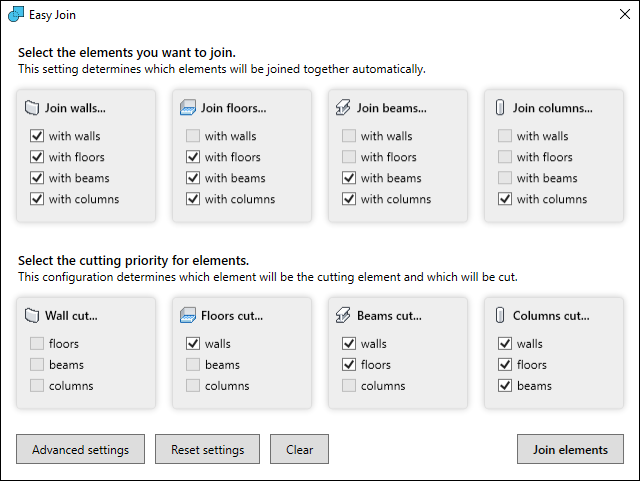Image resolution: width=640 pixels, height=481 pixels.
Task: Uncheck 'with floors' under Join walls
Action: 37,157
